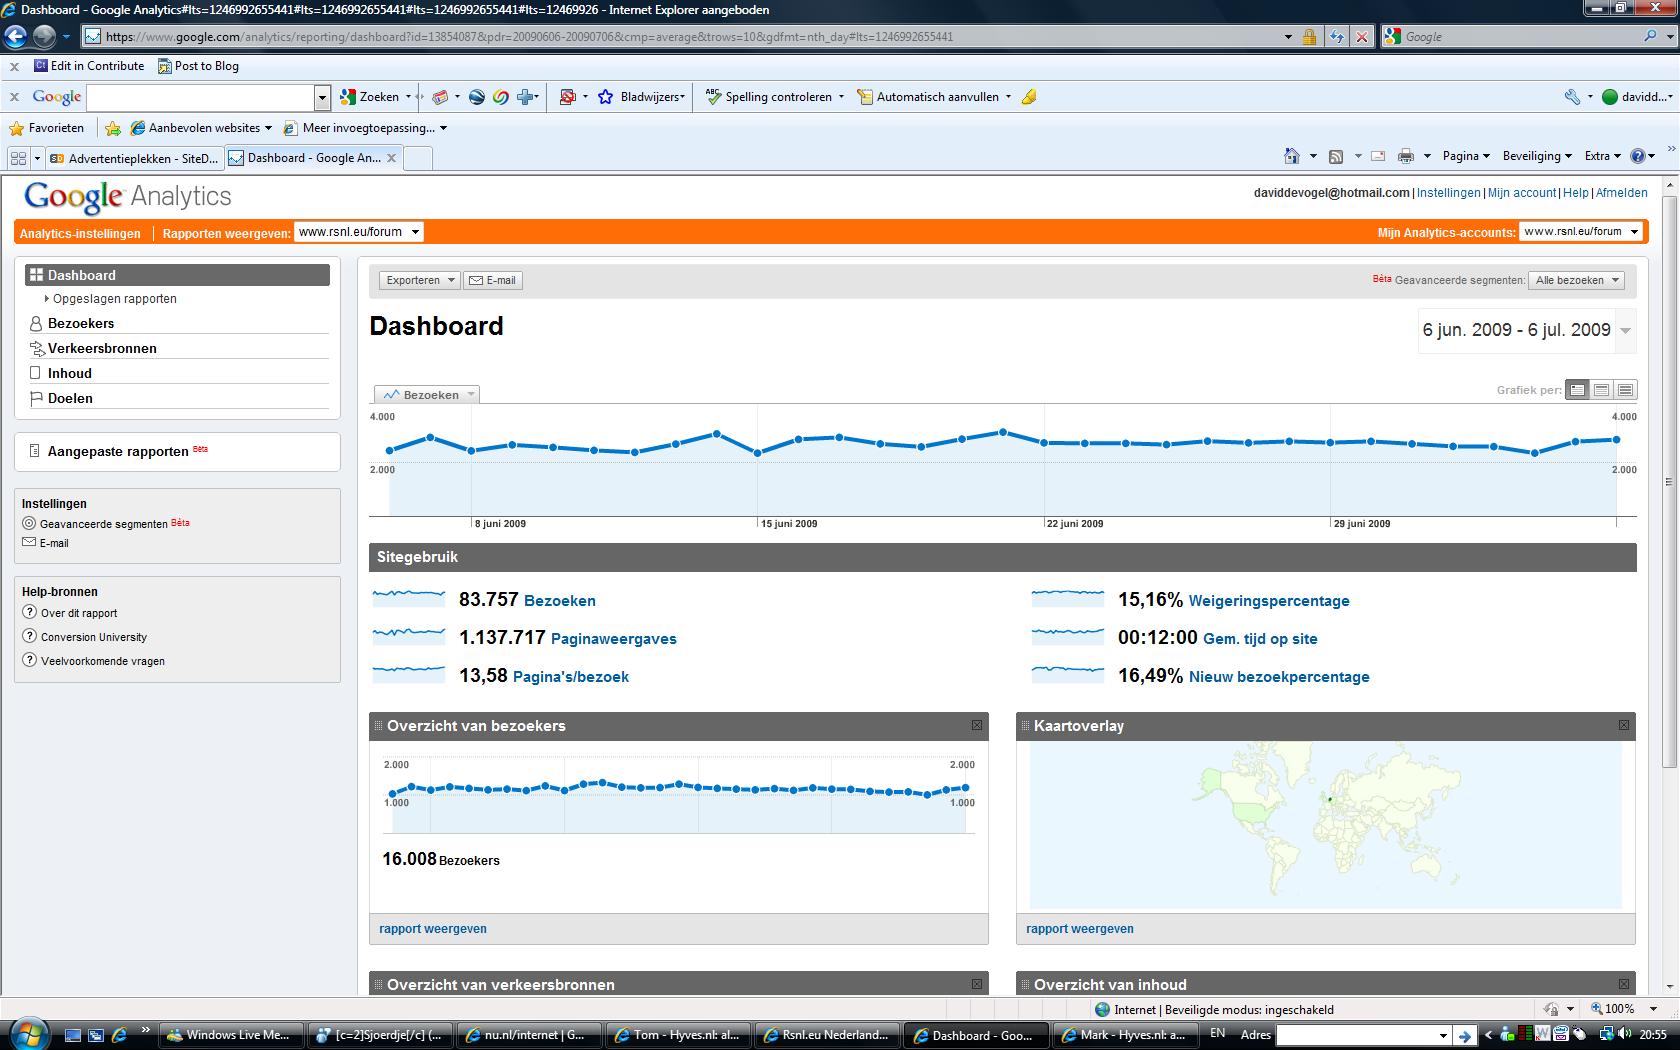Select Bezoekers in the sidebar menu

pyautogui.click(x=81, y=323)
